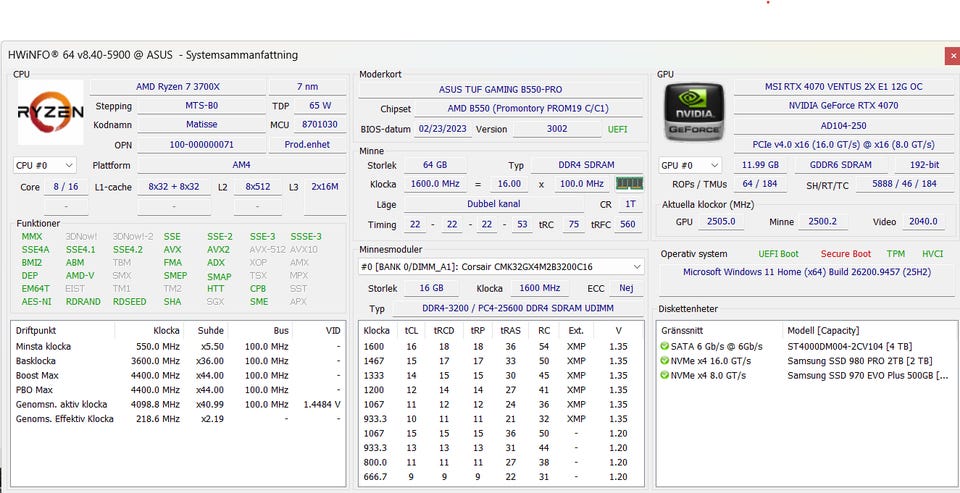
Task: Click the AD104-250 GPU chip field
Action: 843,126
